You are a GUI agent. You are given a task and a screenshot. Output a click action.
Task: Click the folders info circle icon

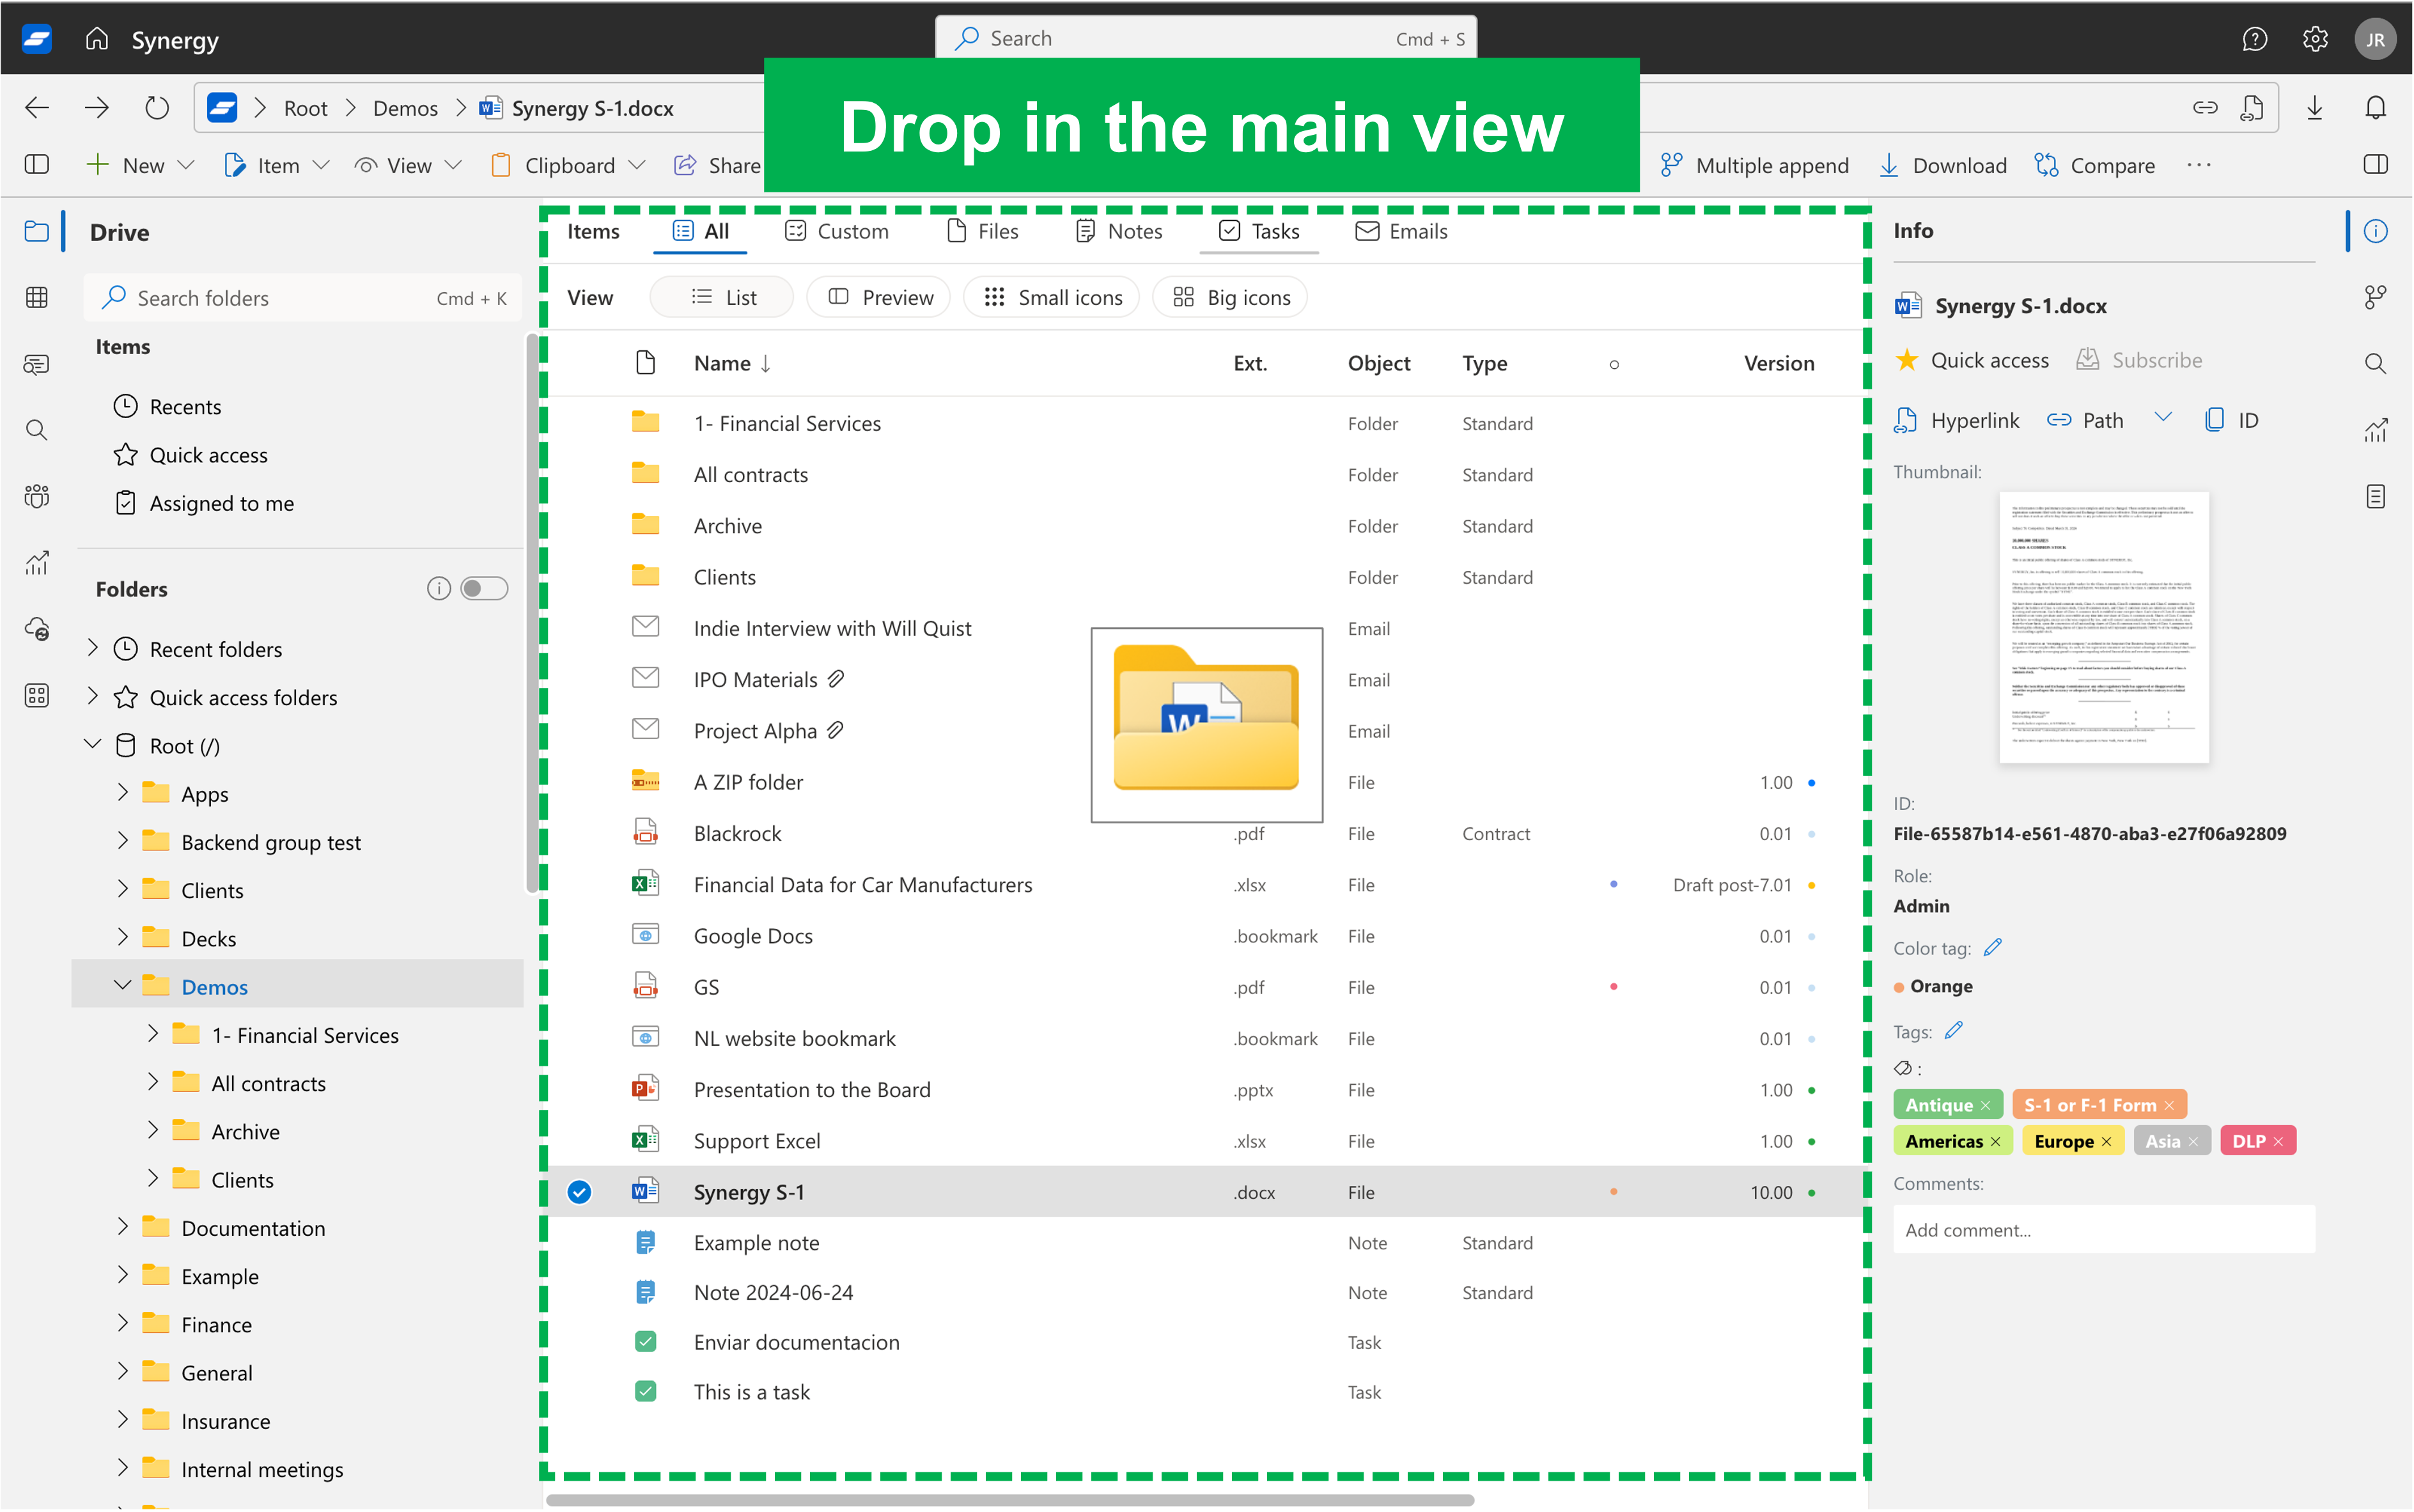(x=438, y=589)
